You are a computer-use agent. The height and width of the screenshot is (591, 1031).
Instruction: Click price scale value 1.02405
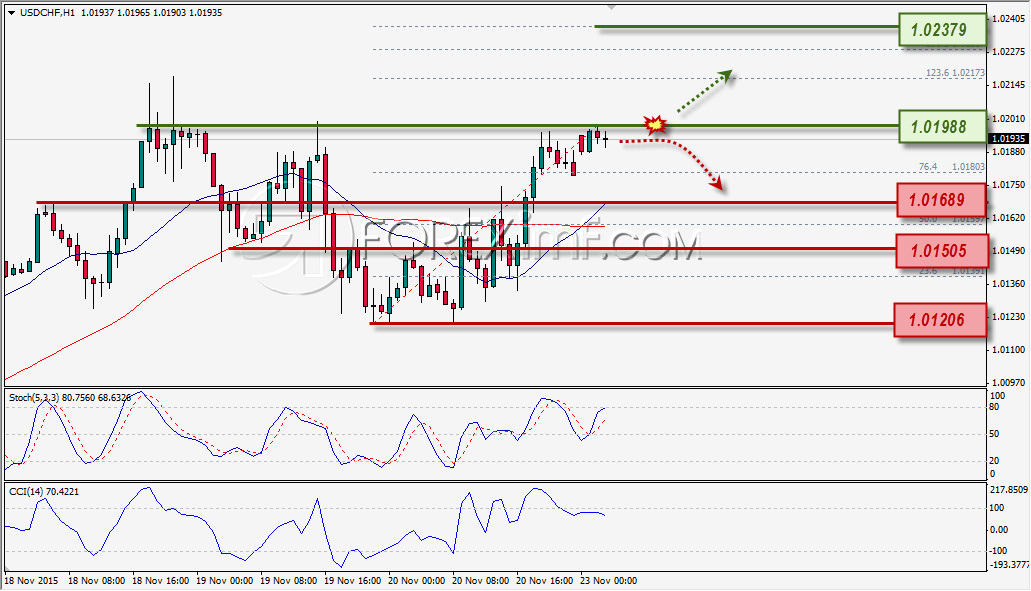pyautogui.click(x=1009, y=18)
